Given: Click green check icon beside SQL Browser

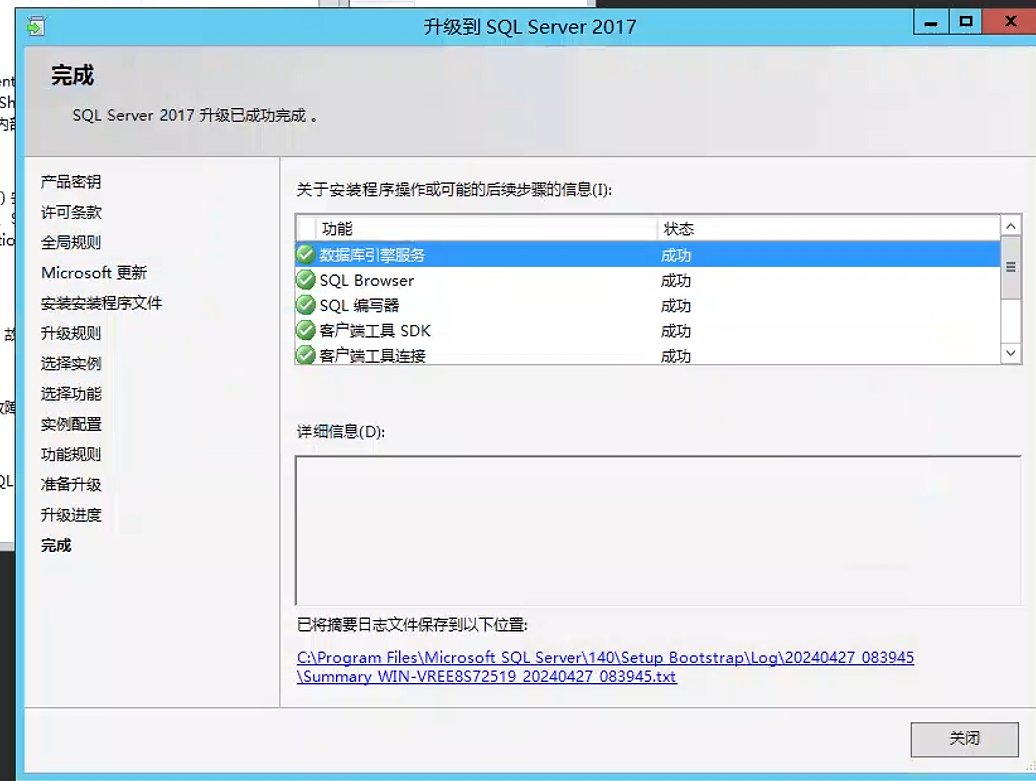Looking at the screenshot, I should point(305,279).
